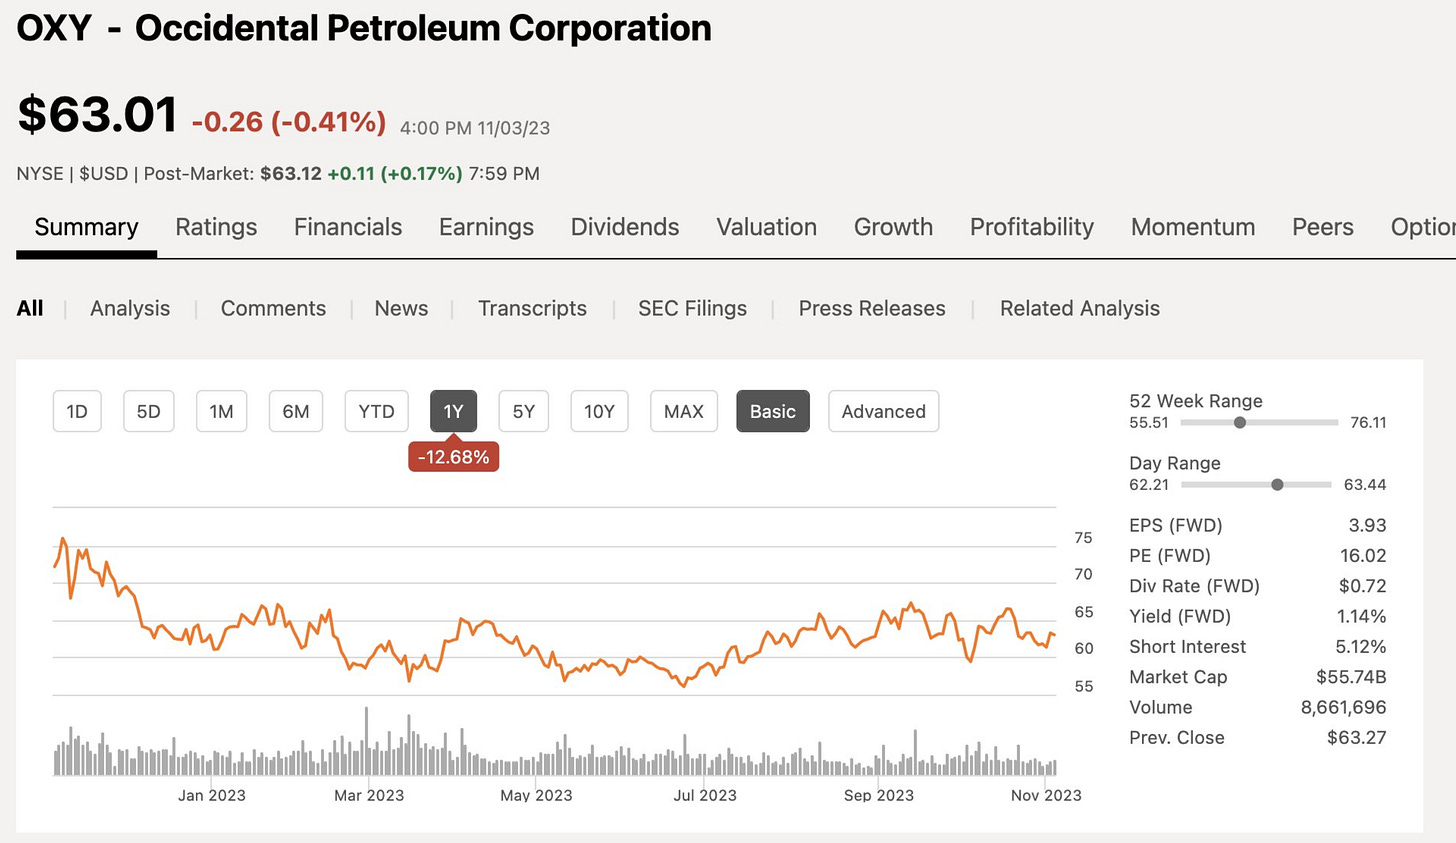Select the 1Y chart range
Image resolution: width=1456 pixels, height=843 pixels.
(x=454, y=411)
